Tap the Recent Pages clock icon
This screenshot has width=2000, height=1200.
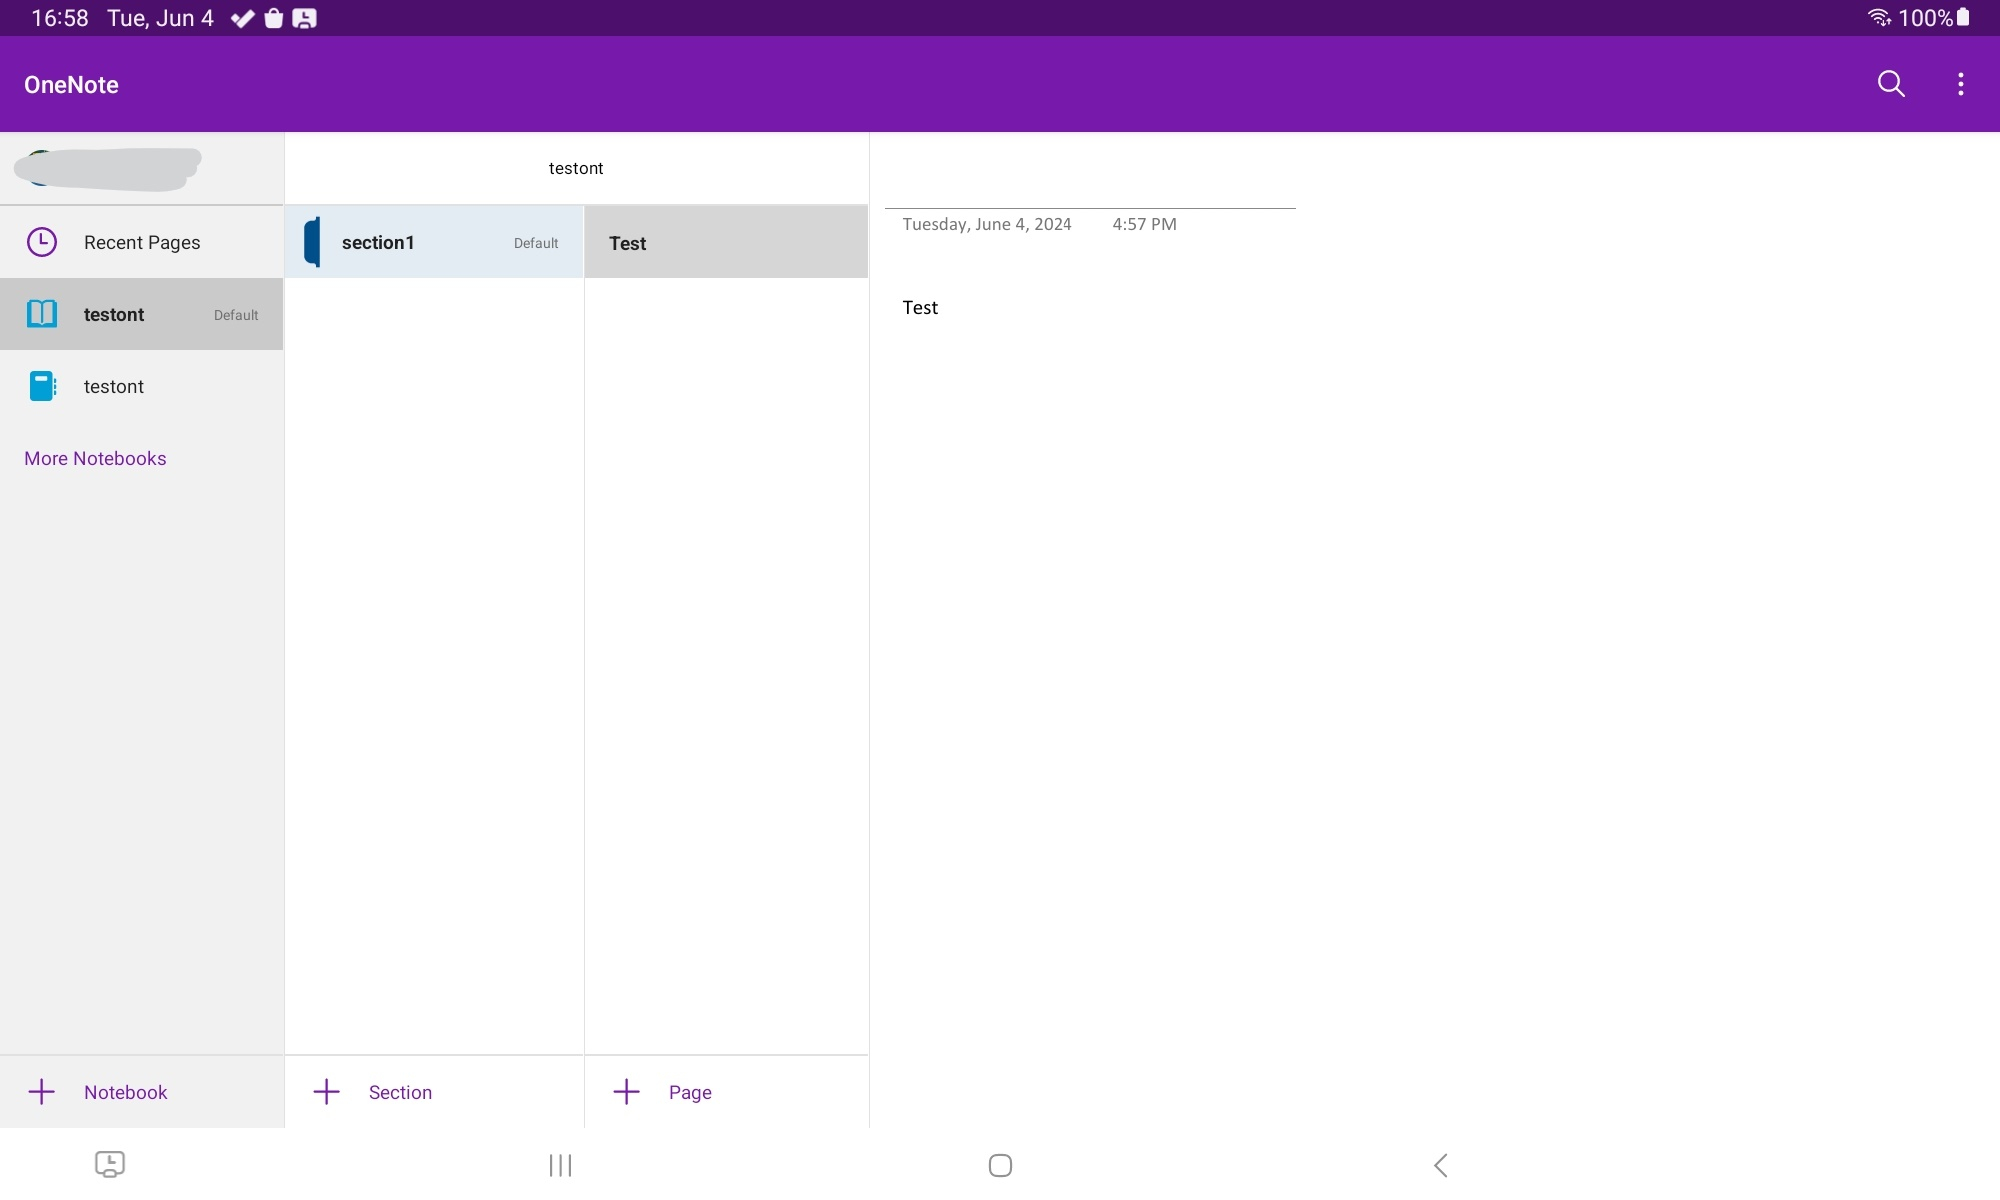tap(42, 242)
